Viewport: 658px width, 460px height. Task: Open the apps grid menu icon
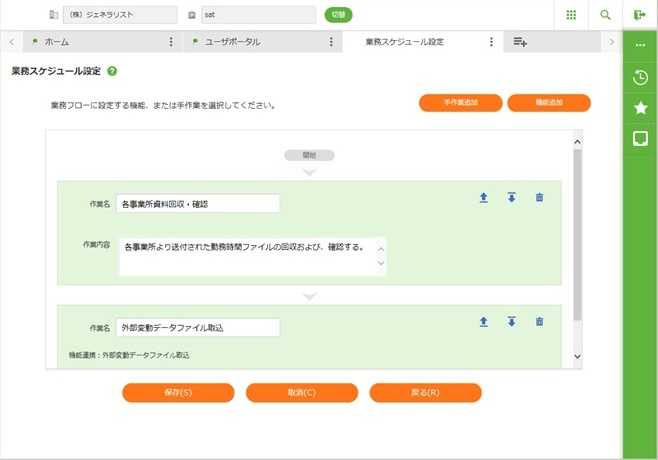coord(571,15)
